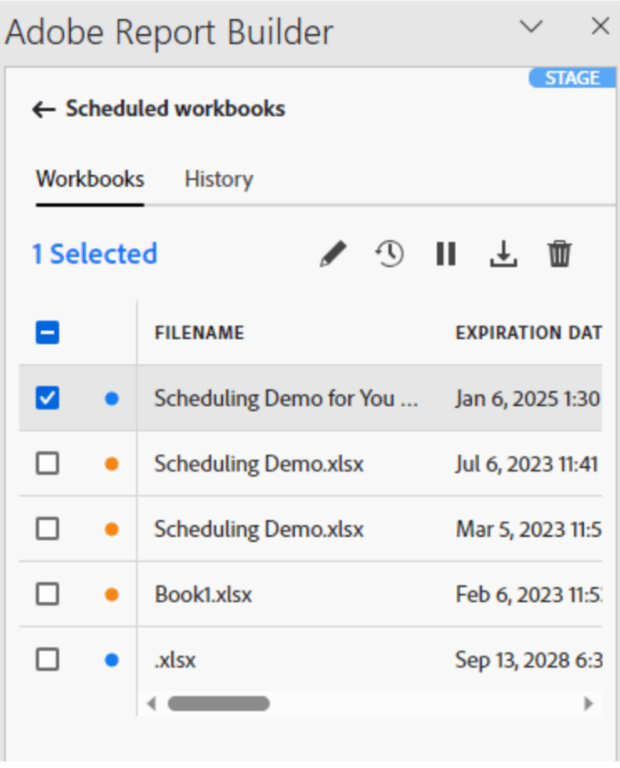The width and height of the screenshot is (620, 768).
Task: Go back using arrow beside Scheduled workbooks
Action: (x=44, y=109)
